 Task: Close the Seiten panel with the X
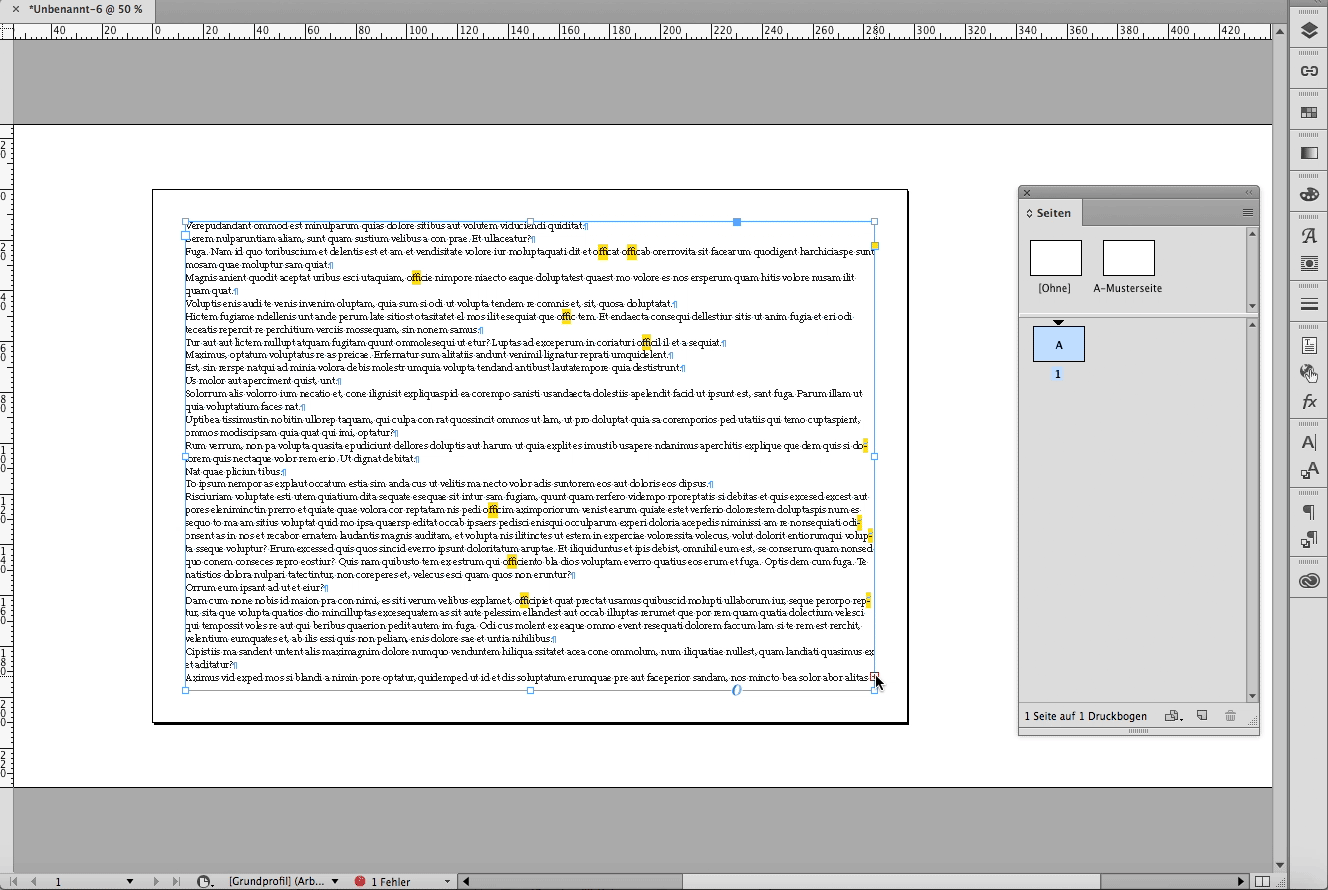[x=1027, y=193]
